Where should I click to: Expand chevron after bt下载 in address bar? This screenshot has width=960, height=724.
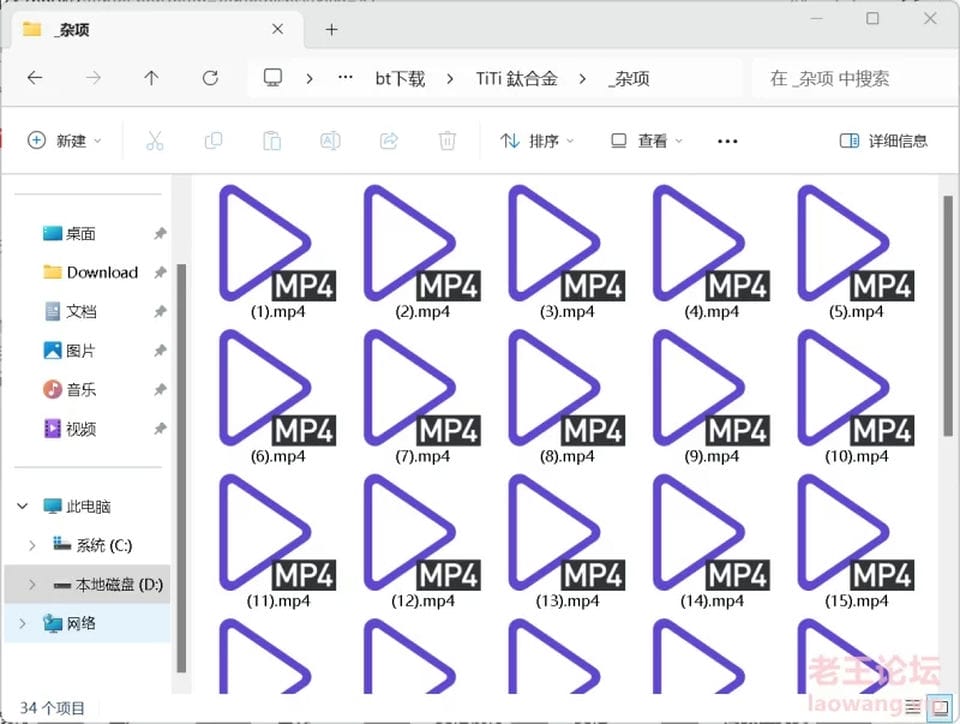click(x=450, y=78)
